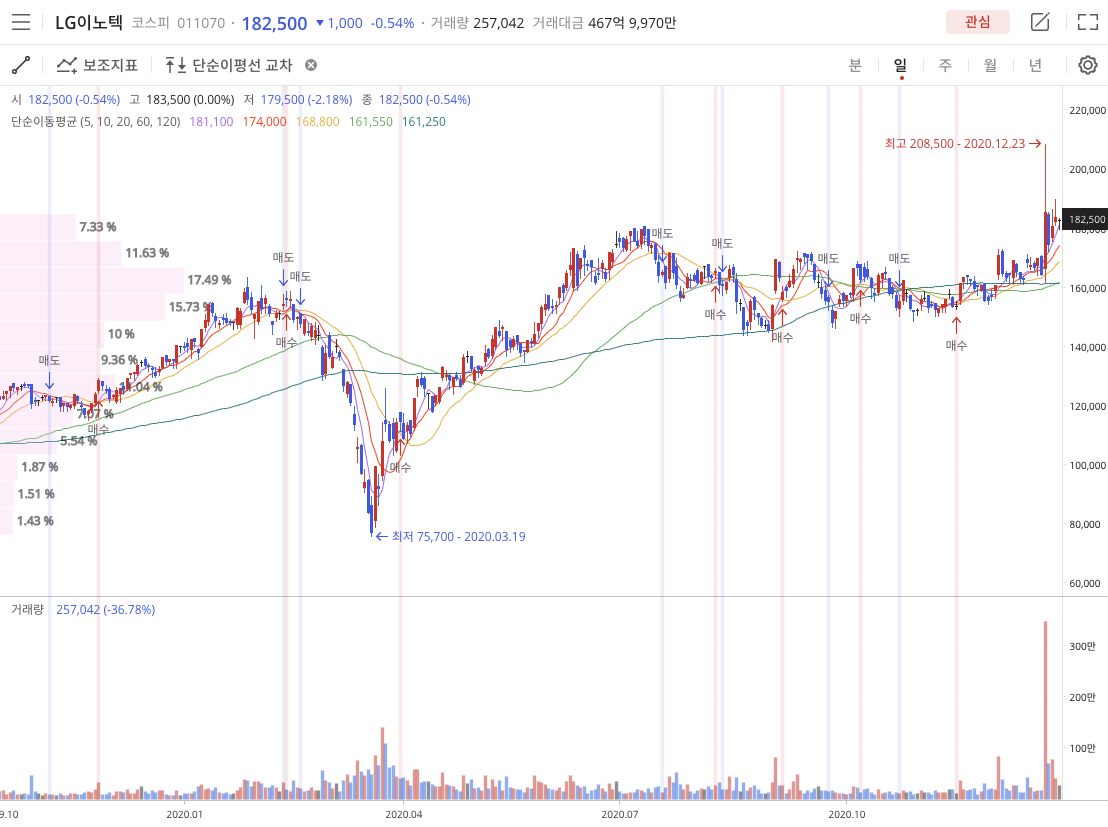Click the 1.43 % volume profile label
Viewport: 1108px width, 827px height.
click(x=35, y=521)
